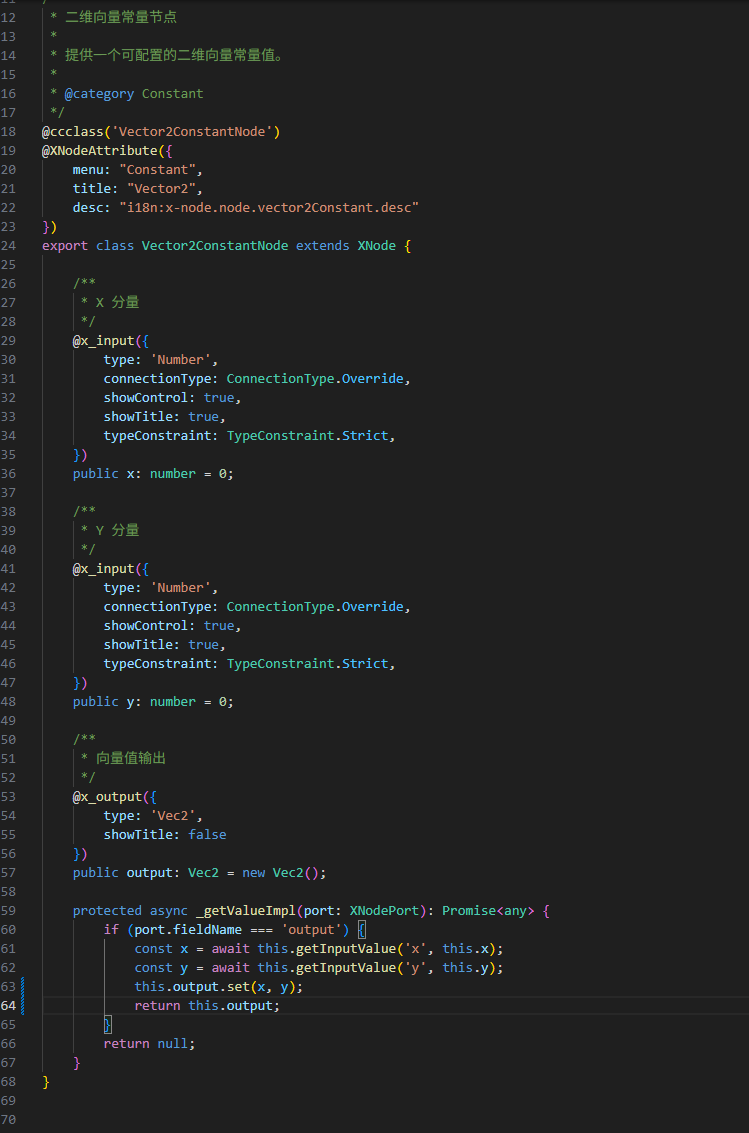
Task: Click the @x_input decorator on line 29
Action: click(103, 340)
